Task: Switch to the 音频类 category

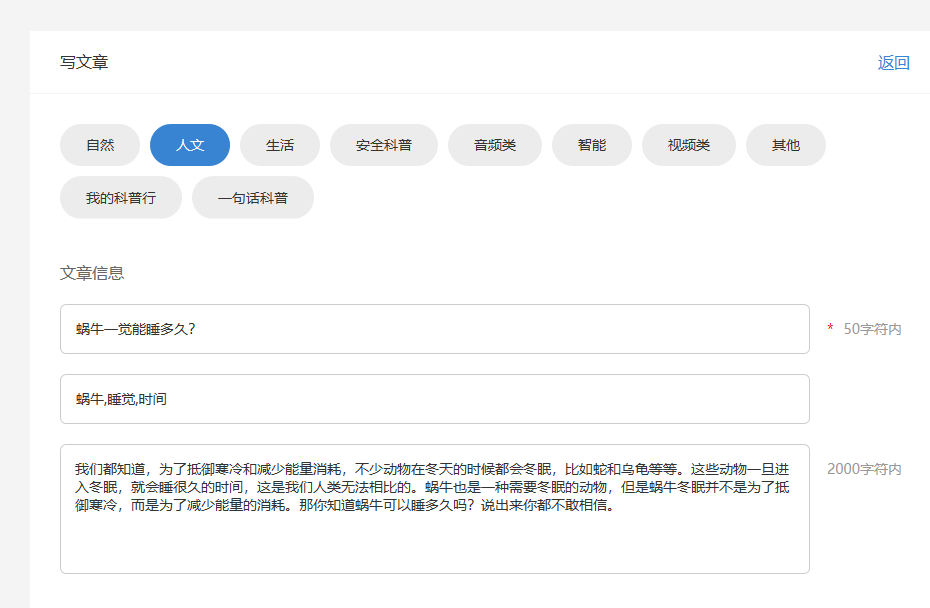Action: point(495,145)
